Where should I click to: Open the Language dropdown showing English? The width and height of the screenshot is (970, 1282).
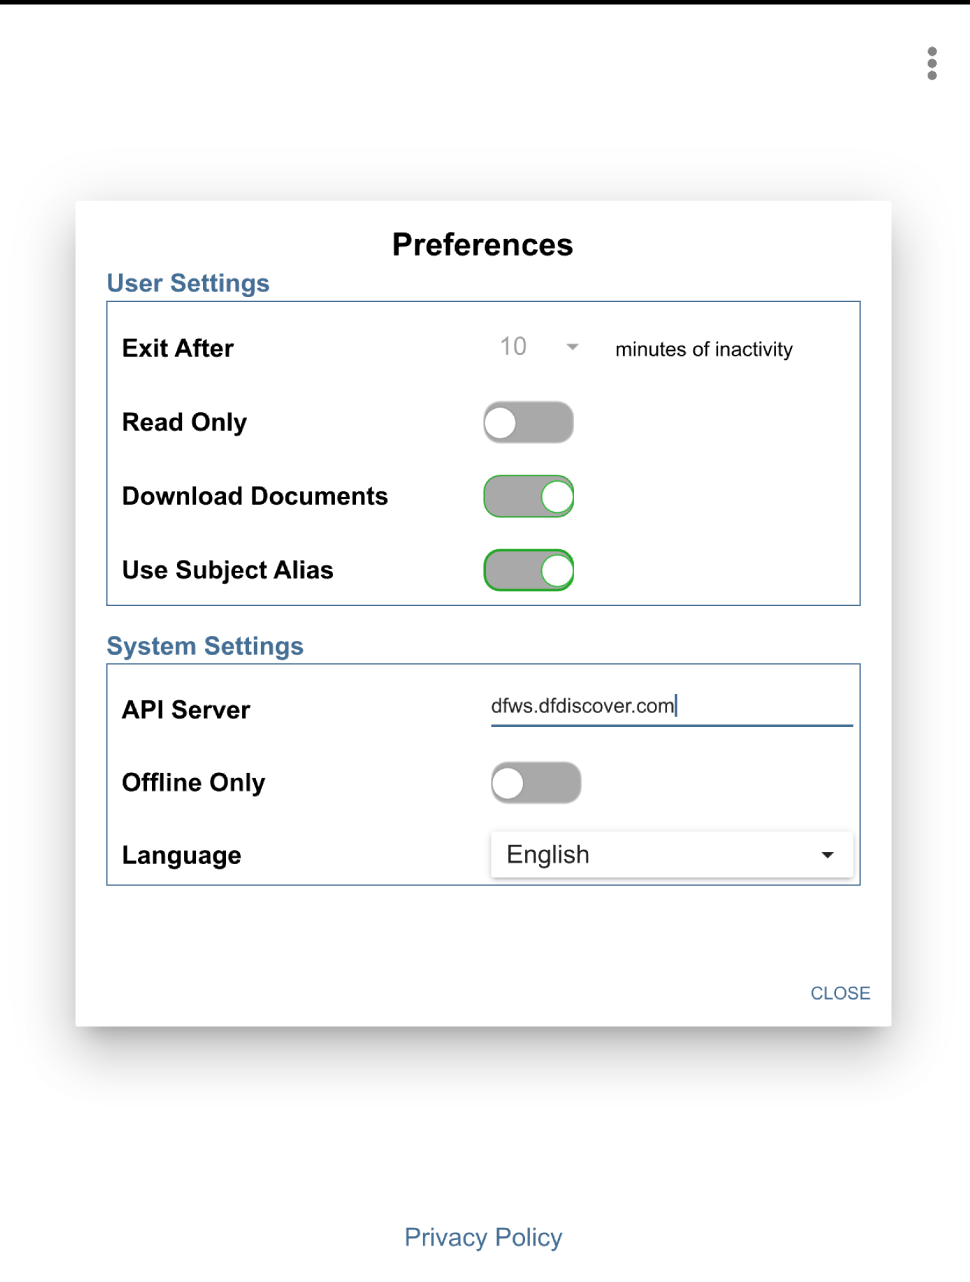coord(660,855)
